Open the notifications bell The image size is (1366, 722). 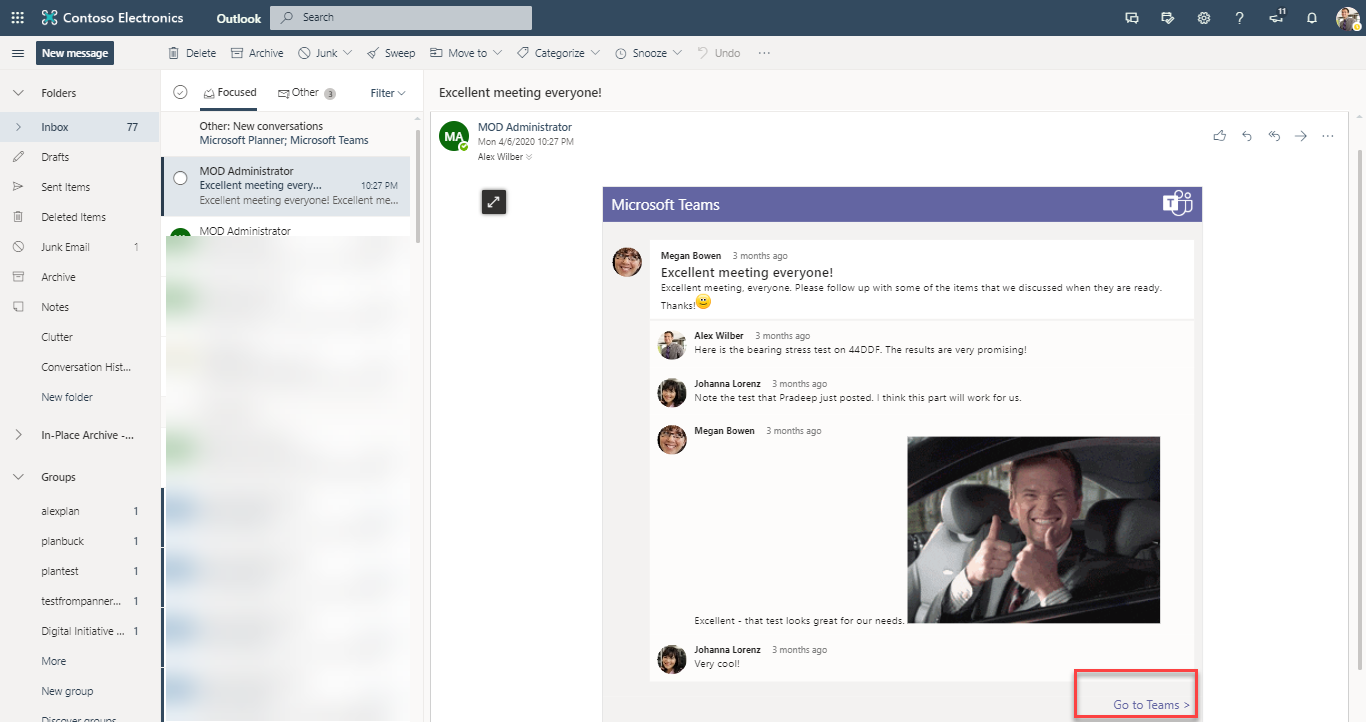click(x=1312, y=18)
